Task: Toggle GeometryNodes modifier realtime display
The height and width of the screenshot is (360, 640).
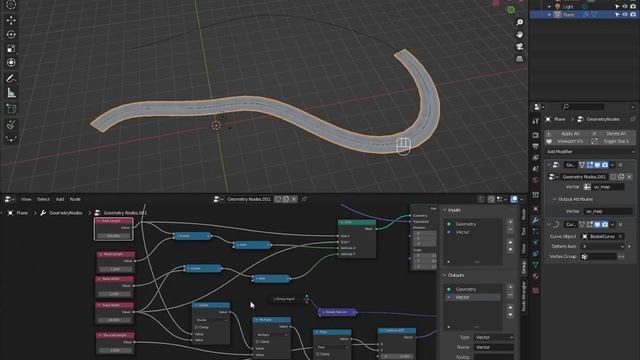Action: click(x=597, y=165)
